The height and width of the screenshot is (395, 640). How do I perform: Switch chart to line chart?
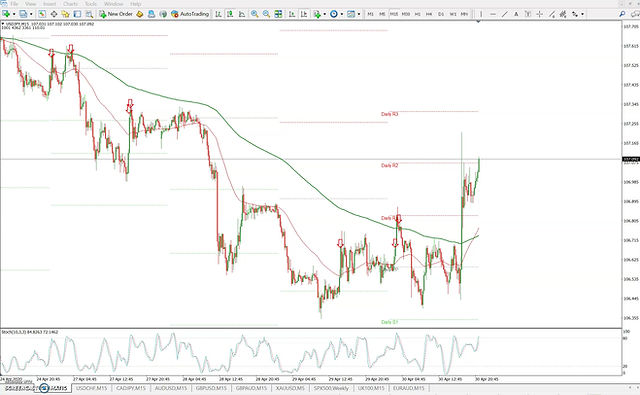pos(242,14)
